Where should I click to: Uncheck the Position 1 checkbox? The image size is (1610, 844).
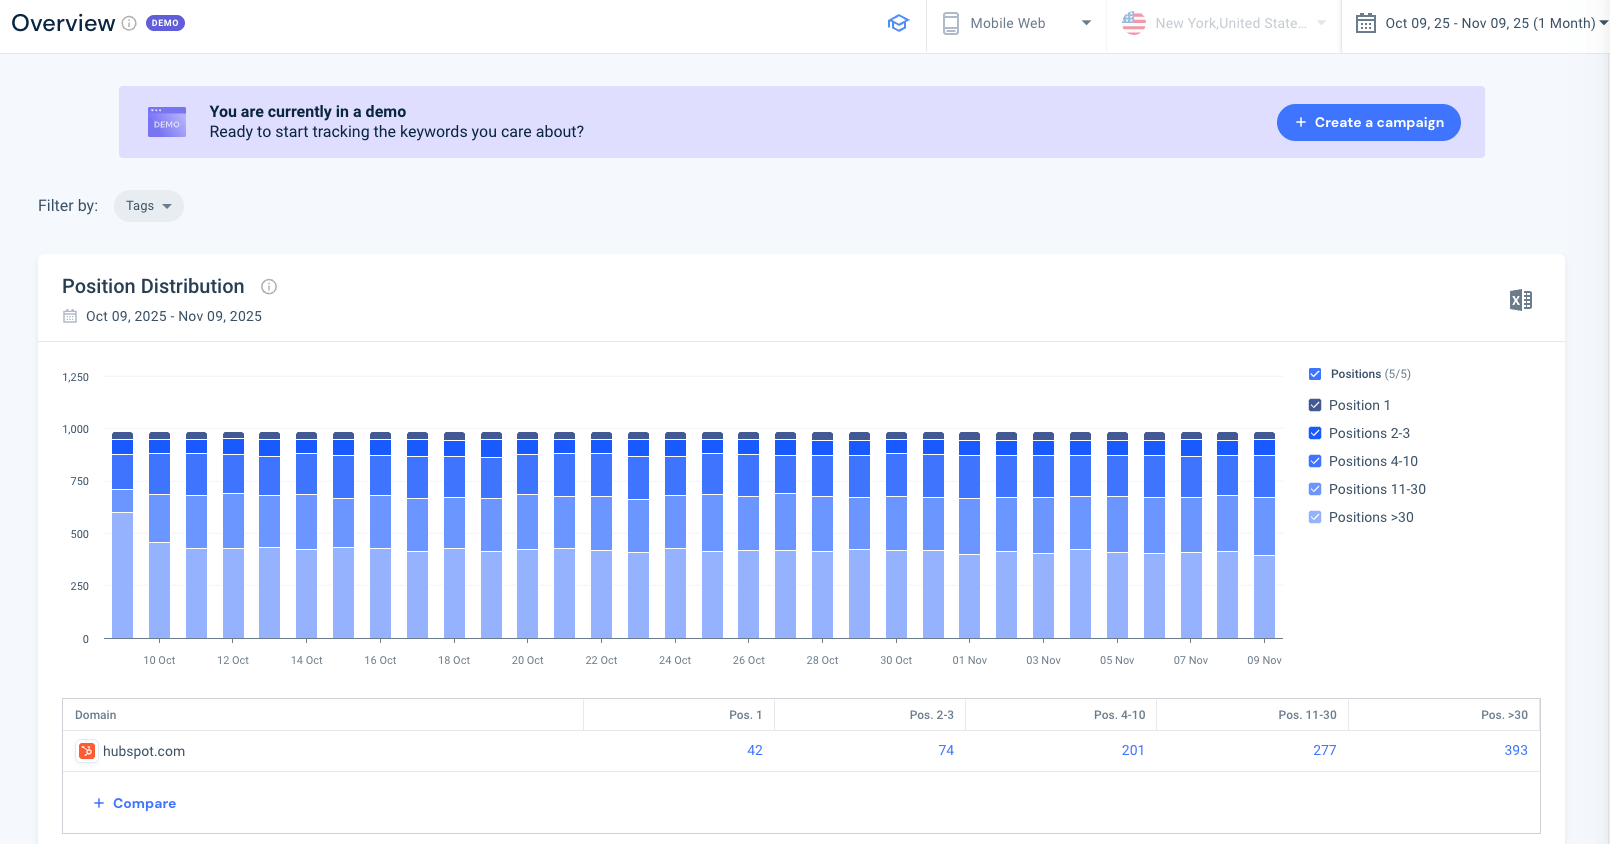pyautogui.click(x=1315, y=405)
